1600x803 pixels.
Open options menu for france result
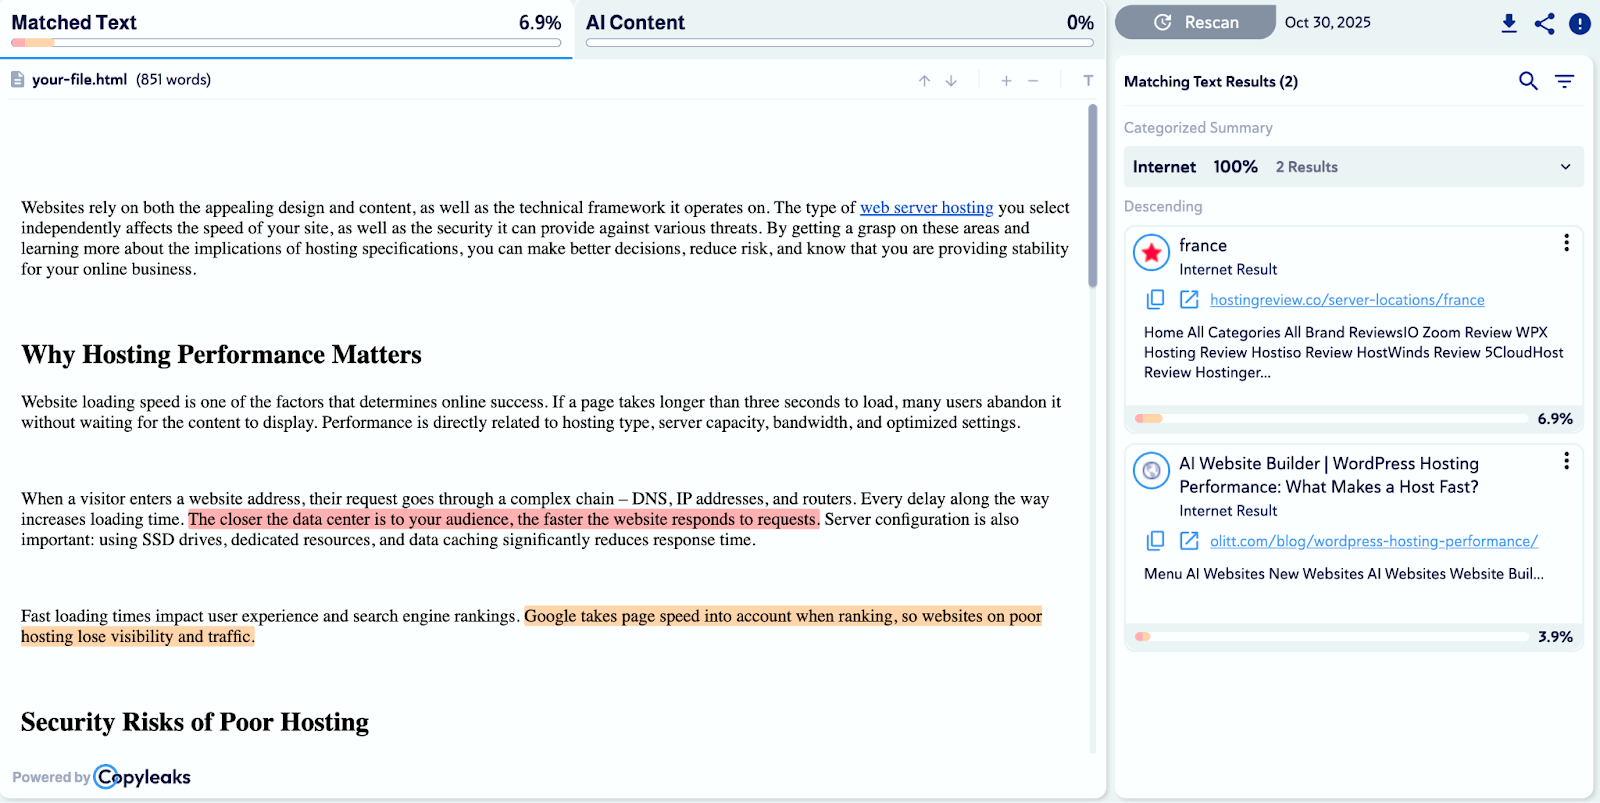pyautogui.click(x=1566, y=243)
